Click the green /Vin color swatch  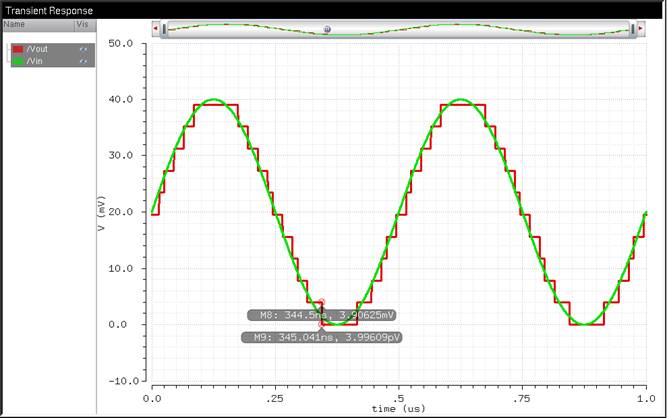tap(17, 61)
